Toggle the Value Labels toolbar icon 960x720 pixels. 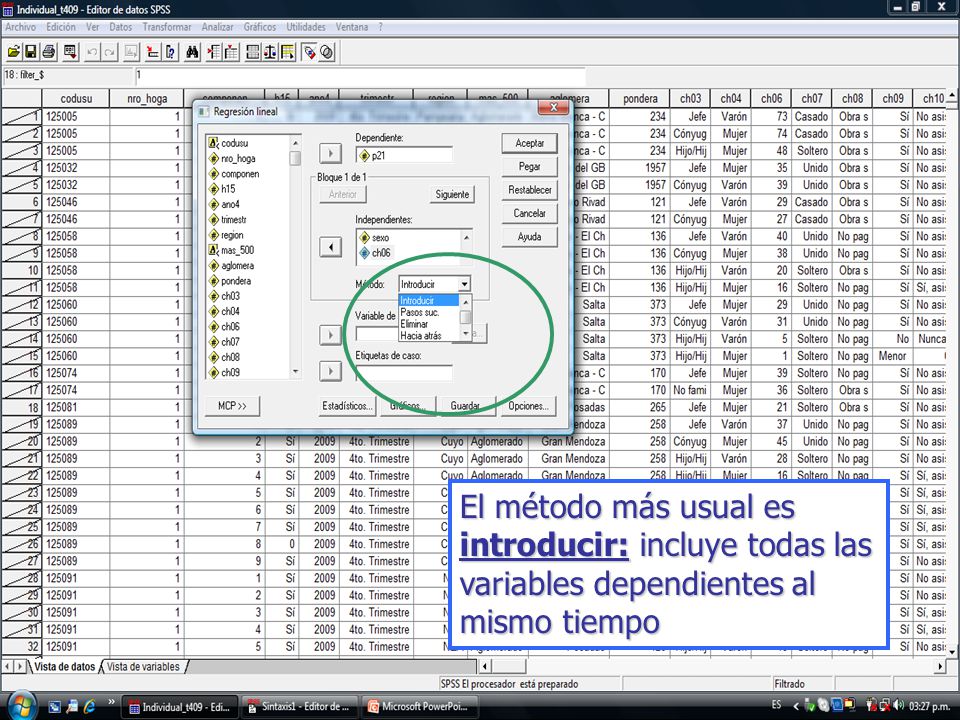click(309, 52)
